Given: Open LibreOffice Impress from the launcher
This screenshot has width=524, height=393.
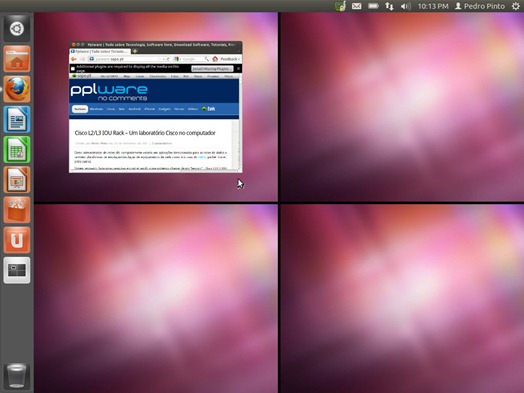Looking at the screenshot, I should [17, 180].
